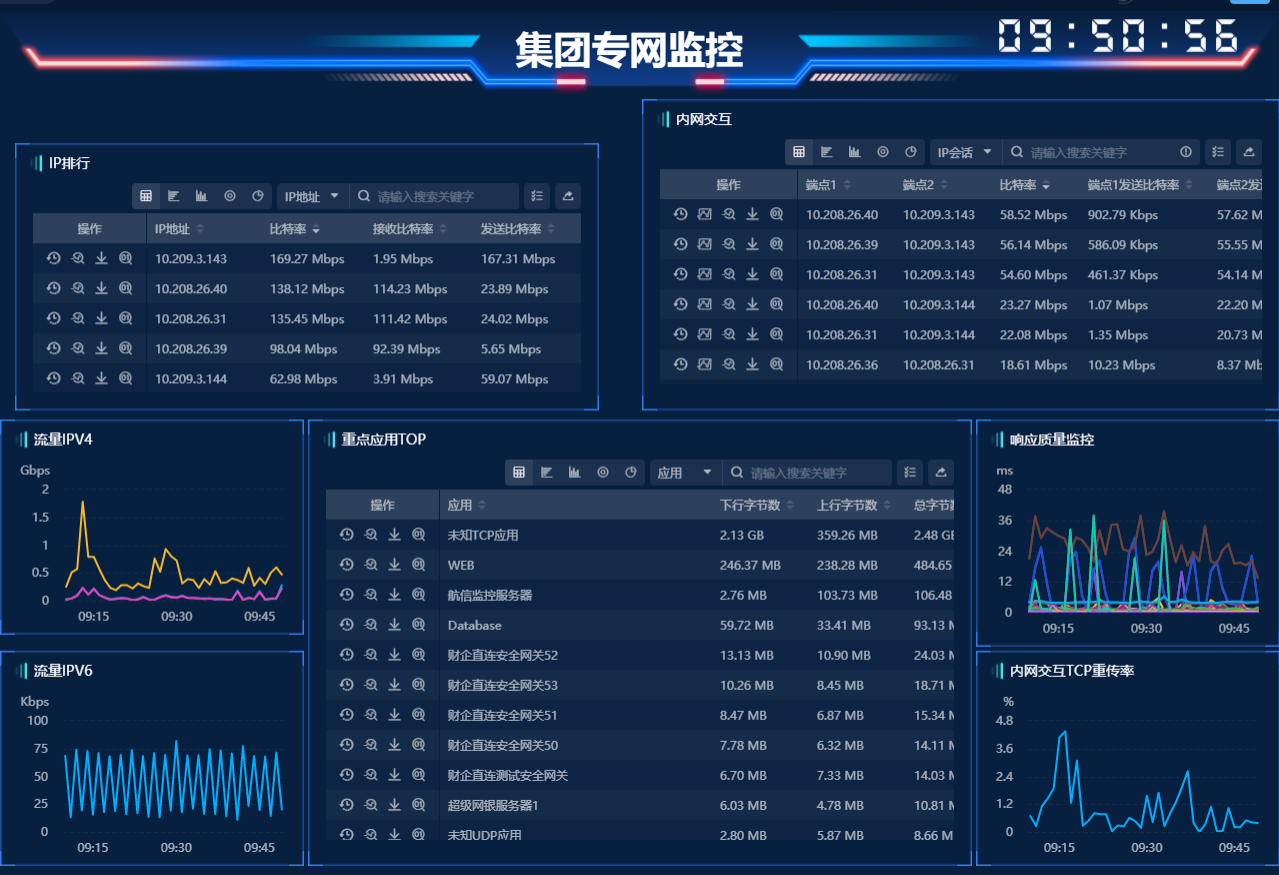1279x875 pixels.
Task: Open the 应用 dropdown in 重点应用TOP
Action: pyautogui.click(x=685, y=473)
